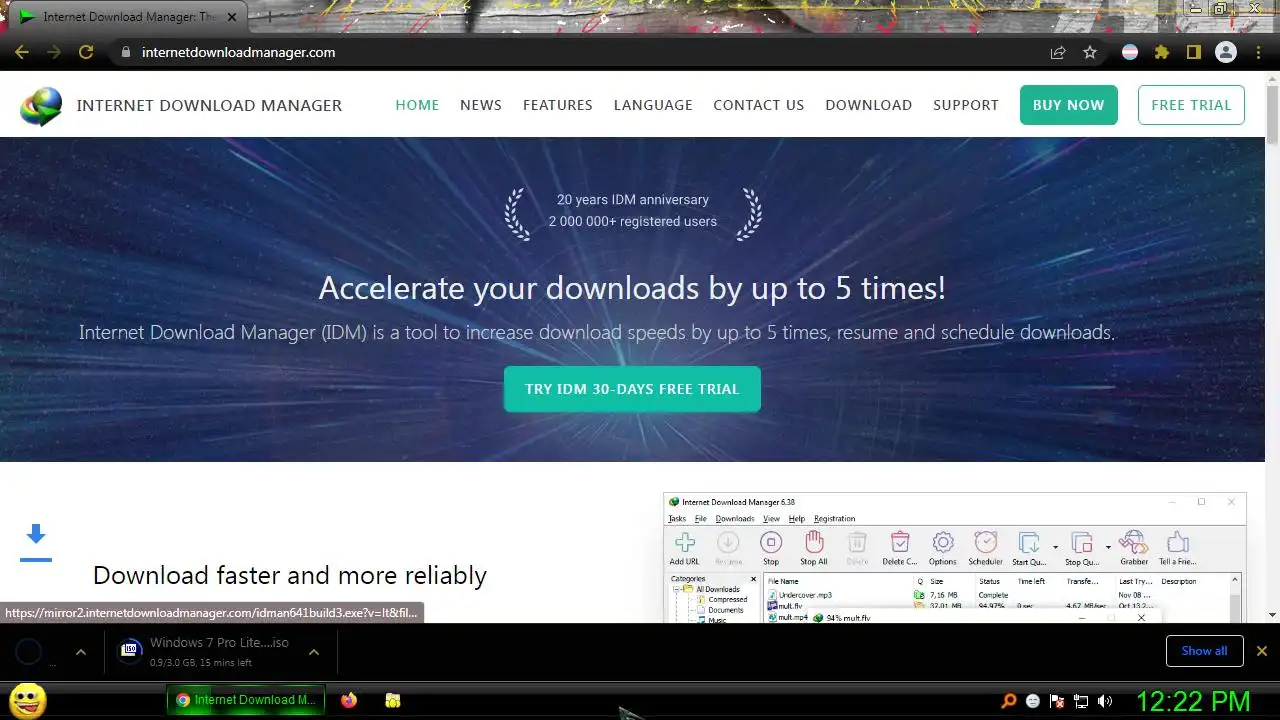Screen dimensions: 1280x720
Task: Open a new browser tab with plus
Action: (268, 17)
